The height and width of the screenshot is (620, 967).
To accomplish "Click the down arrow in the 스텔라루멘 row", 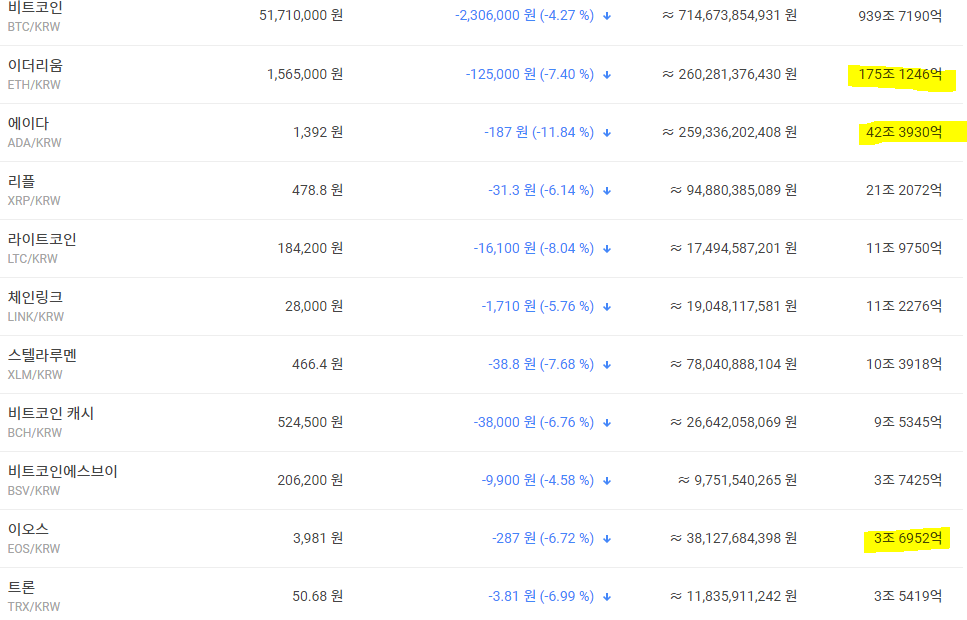I will click(x=607, y=365).
